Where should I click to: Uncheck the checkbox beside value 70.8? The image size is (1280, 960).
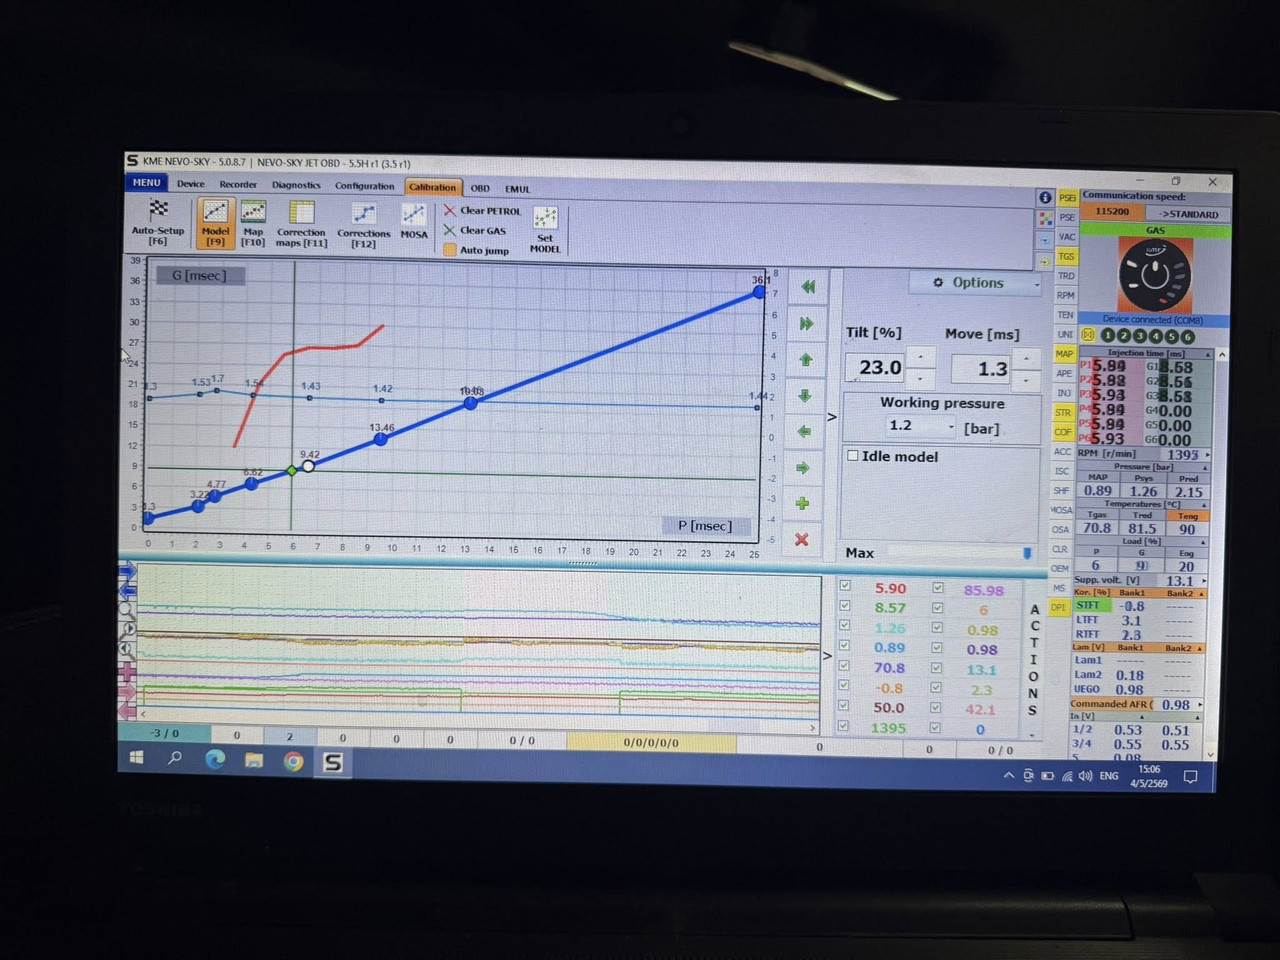845,666
